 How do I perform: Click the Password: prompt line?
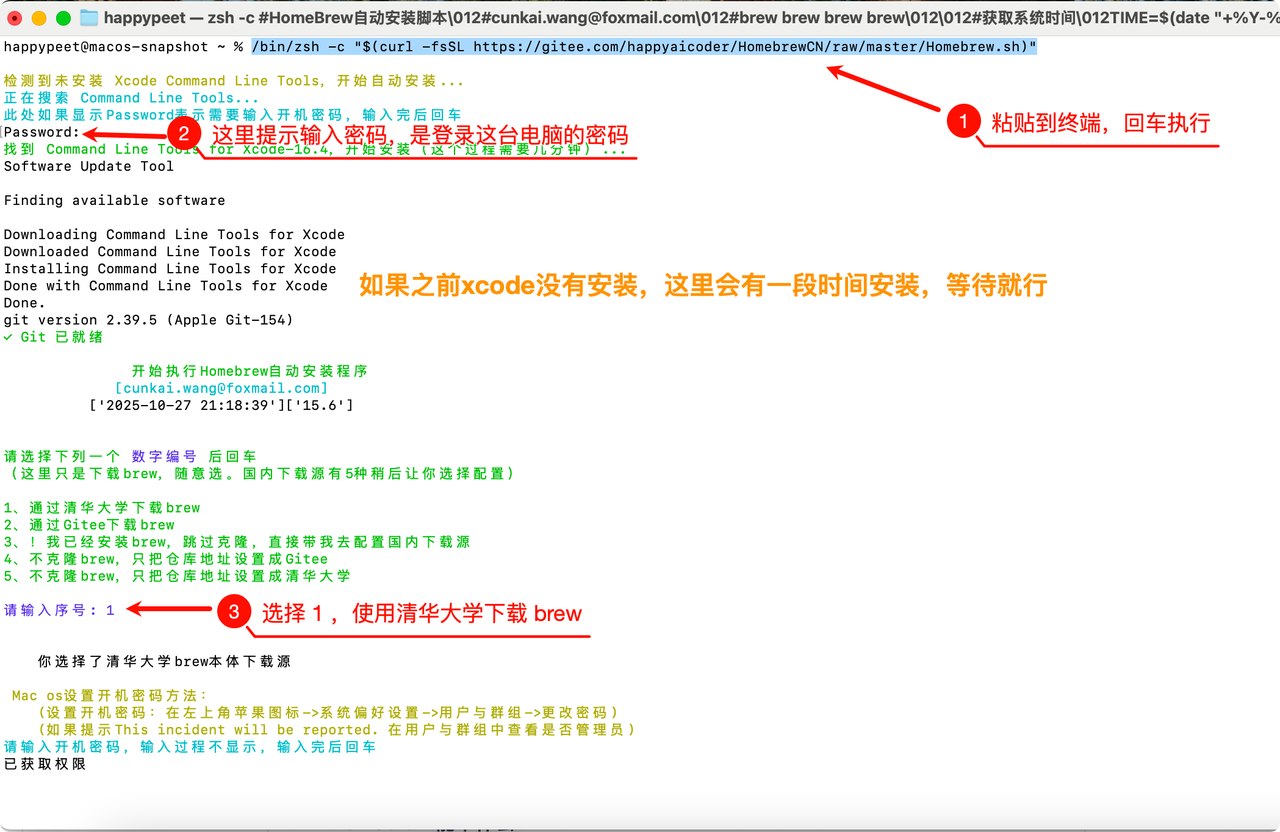(x=41, y=132)
